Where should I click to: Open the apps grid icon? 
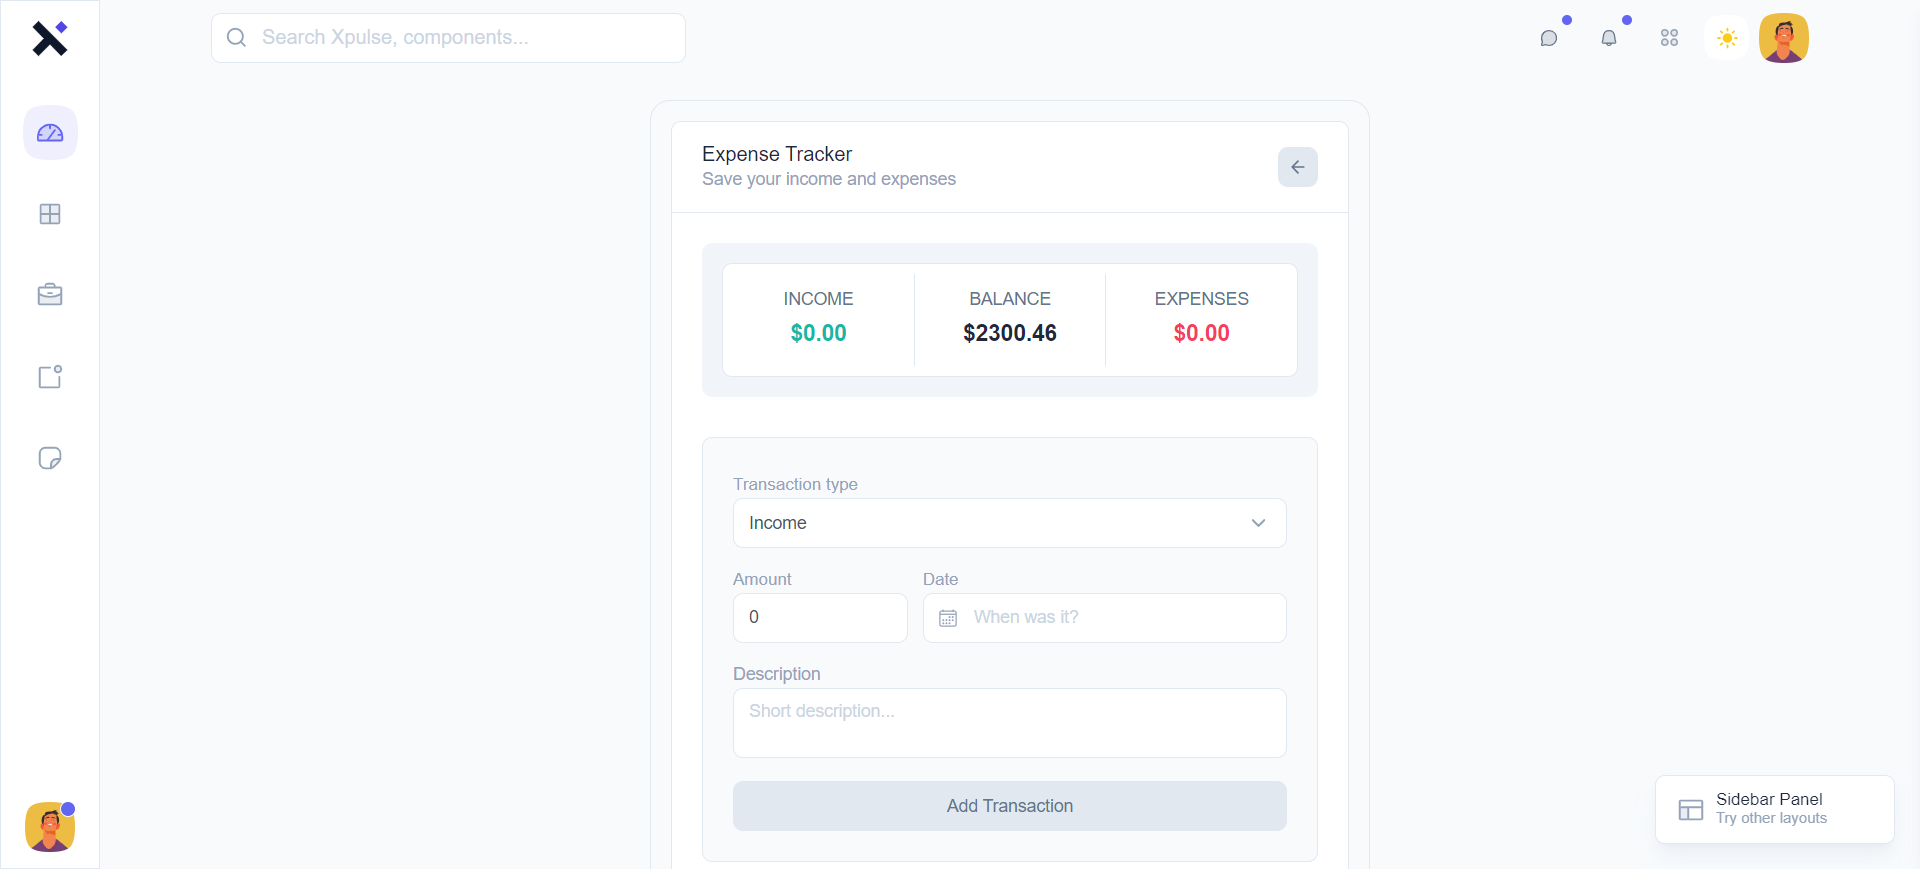tap(1669, 38)
